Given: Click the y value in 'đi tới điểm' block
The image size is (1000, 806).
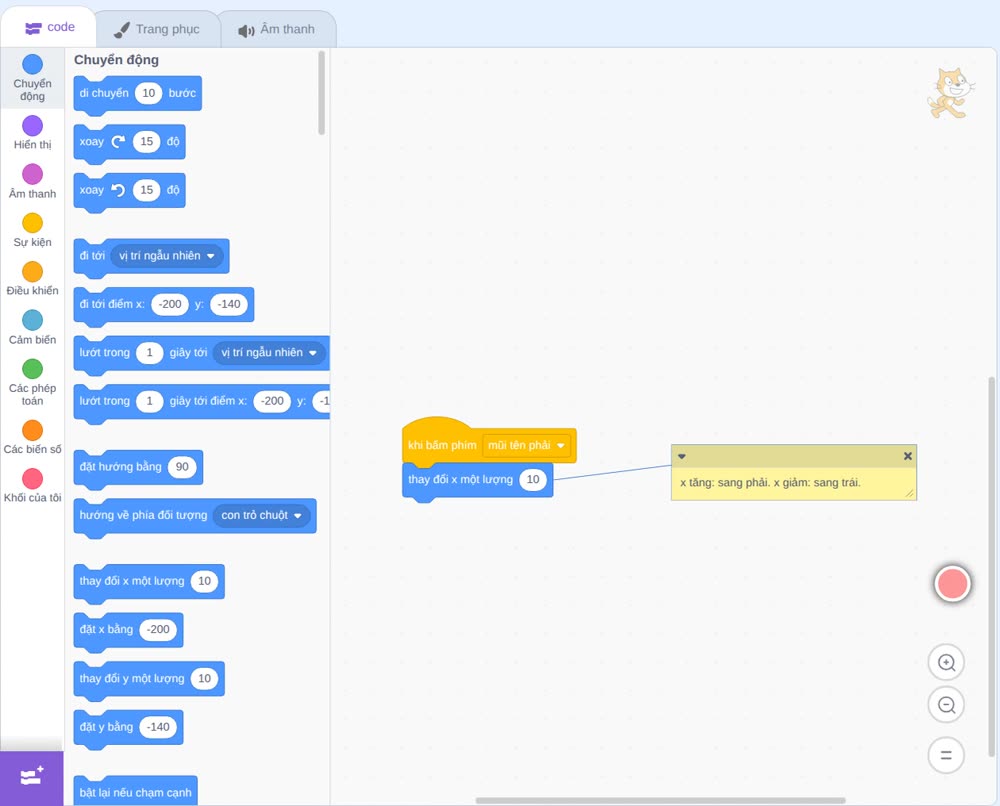Looking at the screenshot, I should 229,304.
